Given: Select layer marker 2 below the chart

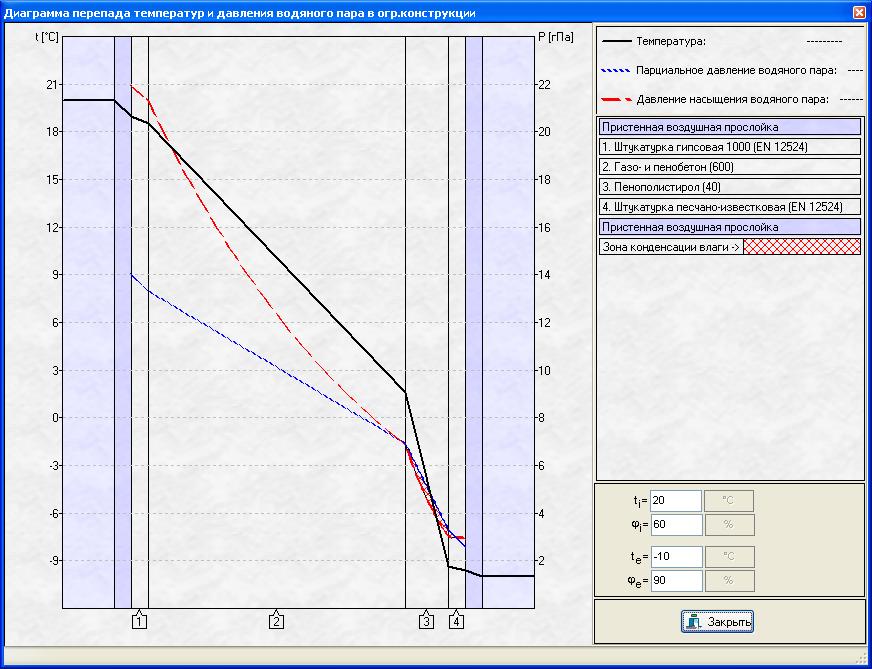Looking at the screenshot, I should pos(277,621).
